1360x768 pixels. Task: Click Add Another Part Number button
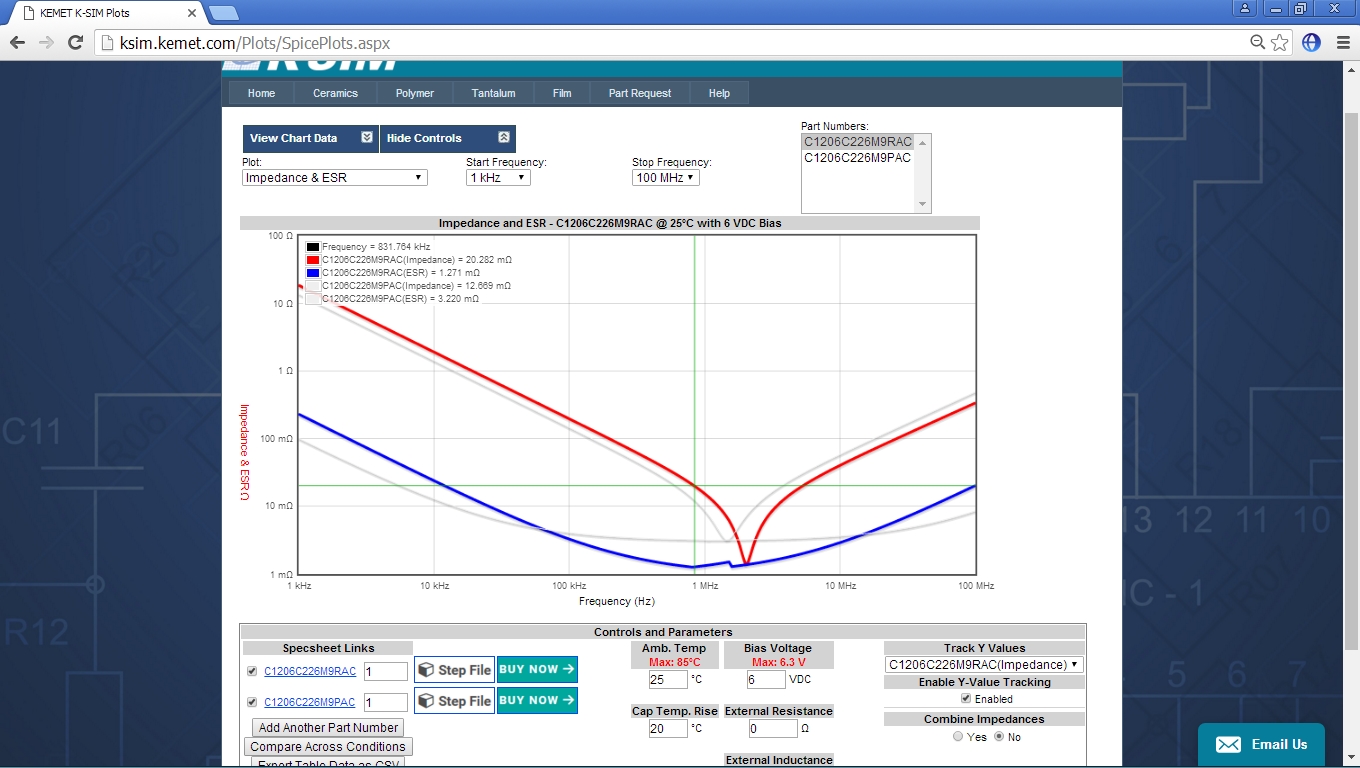328,728
